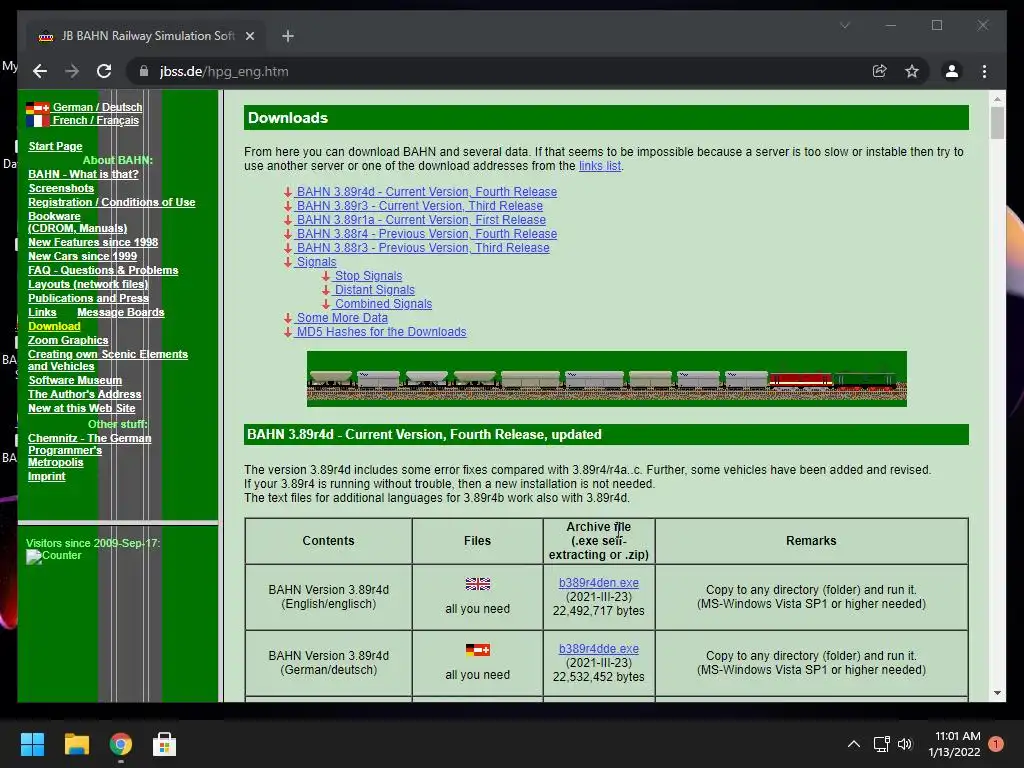The width and height of the screenshot is (1024, 768).
Task: Close the JB BAHN Railway Simulation tab
Action: [x=249, y=36]
